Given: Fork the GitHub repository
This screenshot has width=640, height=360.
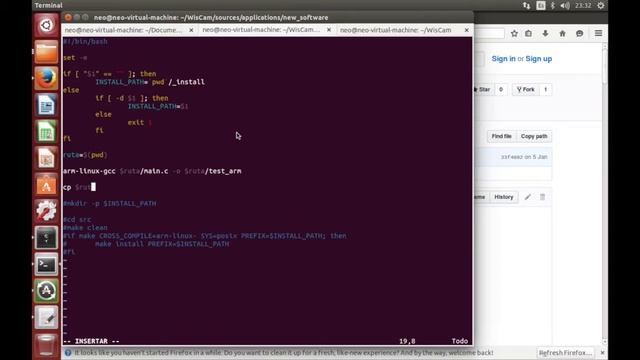Looking at the screenshot, I should pos(526,89).
